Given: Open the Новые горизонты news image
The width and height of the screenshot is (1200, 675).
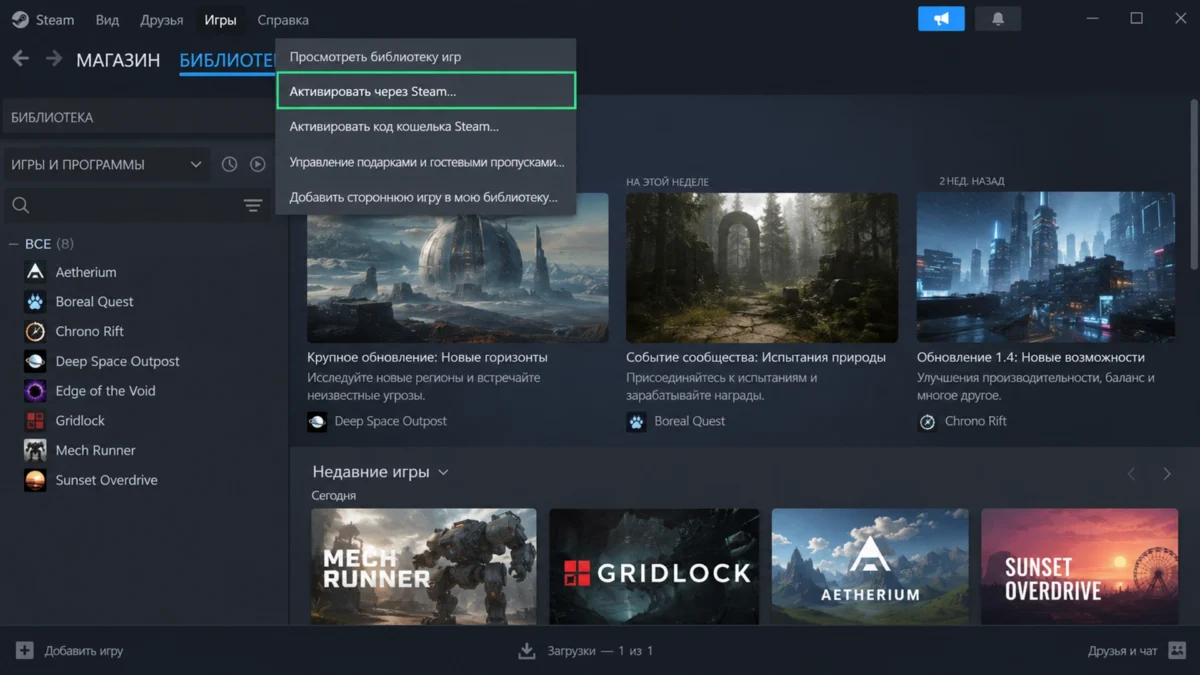Looking at the screenshot, I should coord(458,268).
